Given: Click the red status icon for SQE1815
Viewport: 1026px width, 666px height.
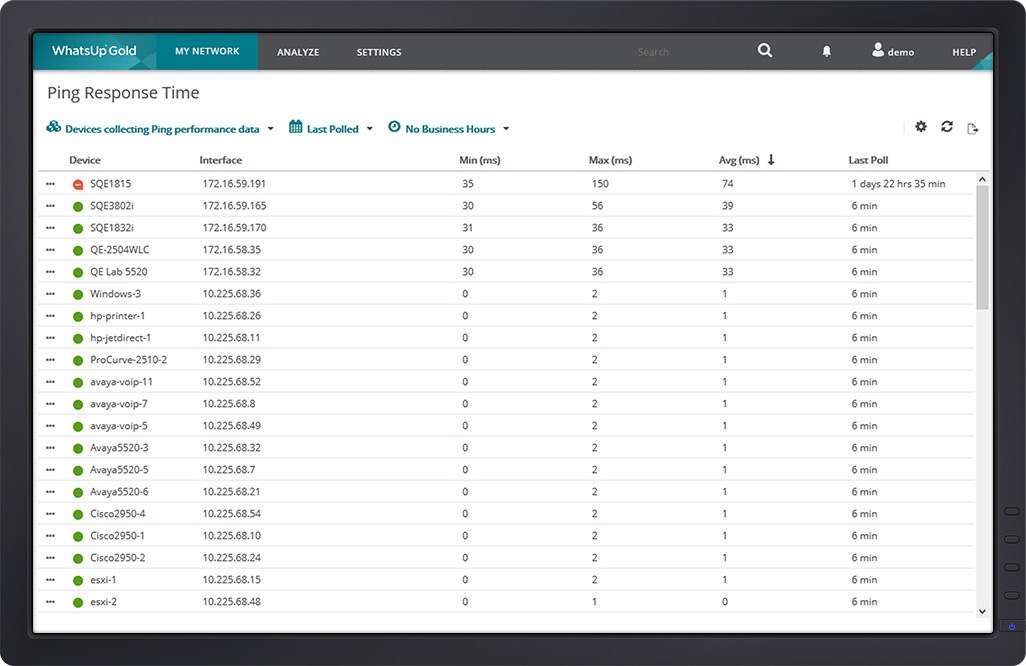Looking at the screenshot, I should tap(78, 184).
